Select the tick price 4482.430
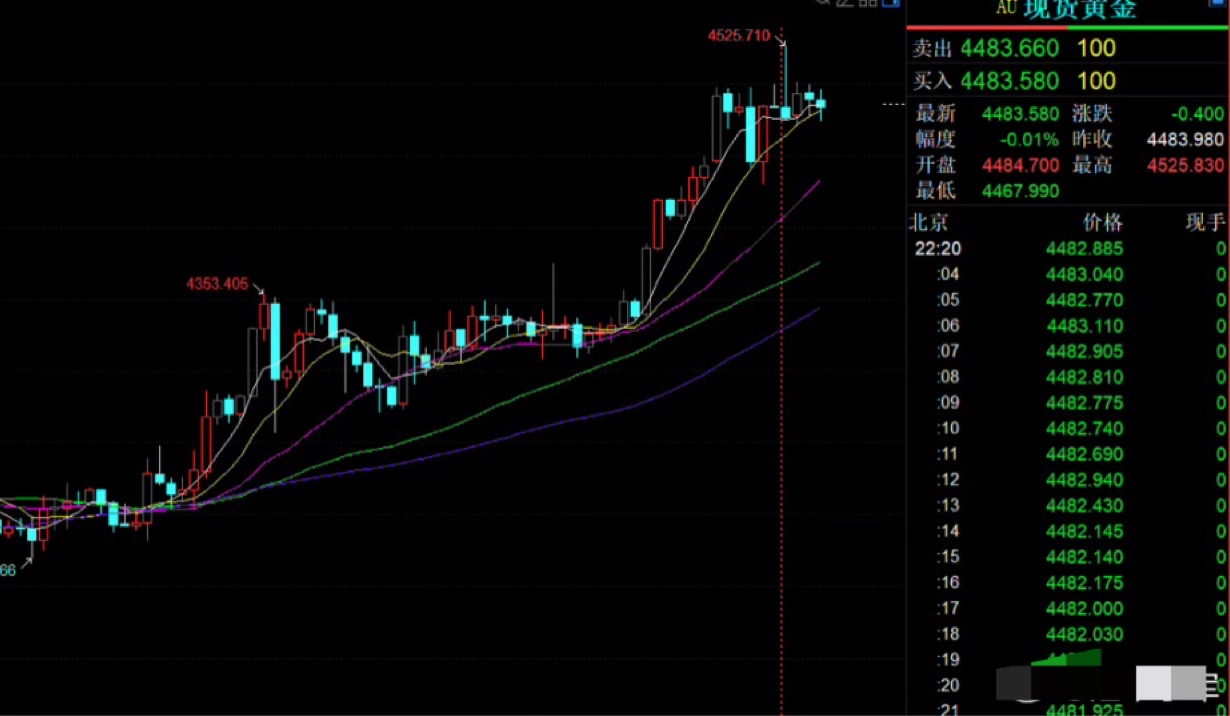 pos(1085,506)
